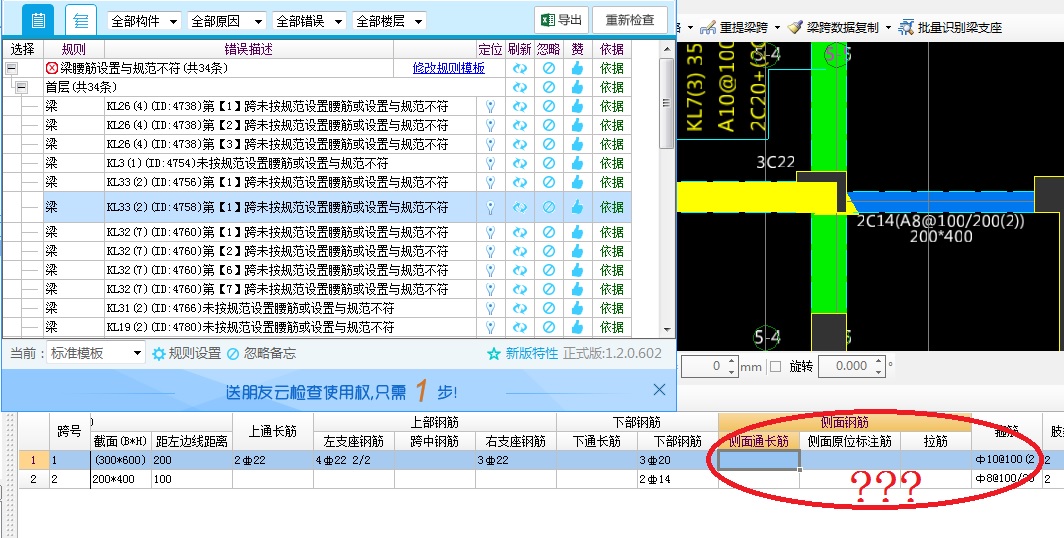
Task: Click the 梁跨数据复制 toolbar item
Action: (x=834, y=28)
